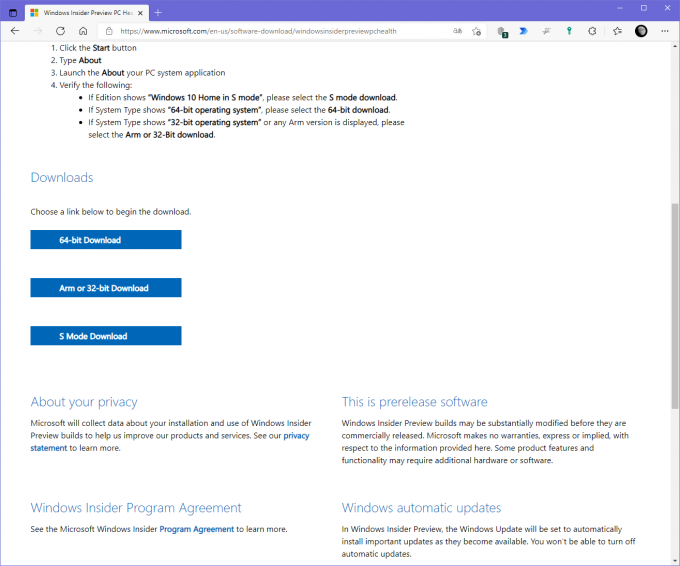Open the Favorites list
Image resolution: width=680 pixels, height=566 pixels.
coord(617,31)
